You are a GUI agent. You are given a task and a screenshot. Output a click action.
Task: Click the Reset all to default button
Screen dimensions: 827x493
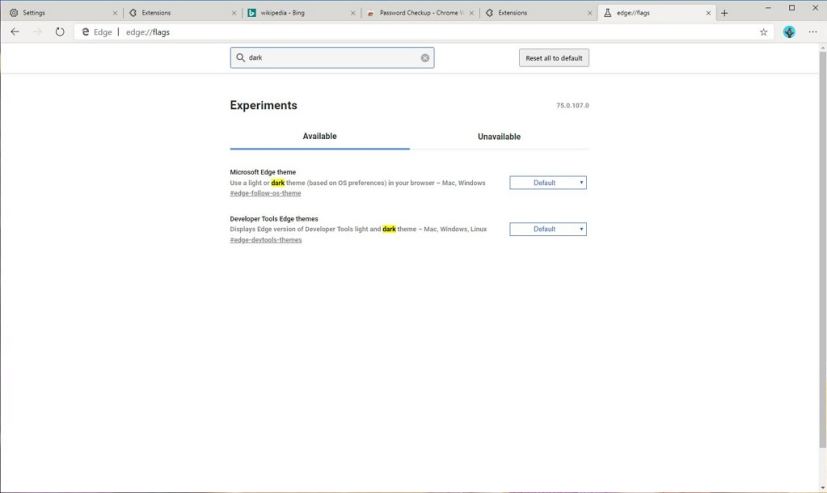point(554,58)
